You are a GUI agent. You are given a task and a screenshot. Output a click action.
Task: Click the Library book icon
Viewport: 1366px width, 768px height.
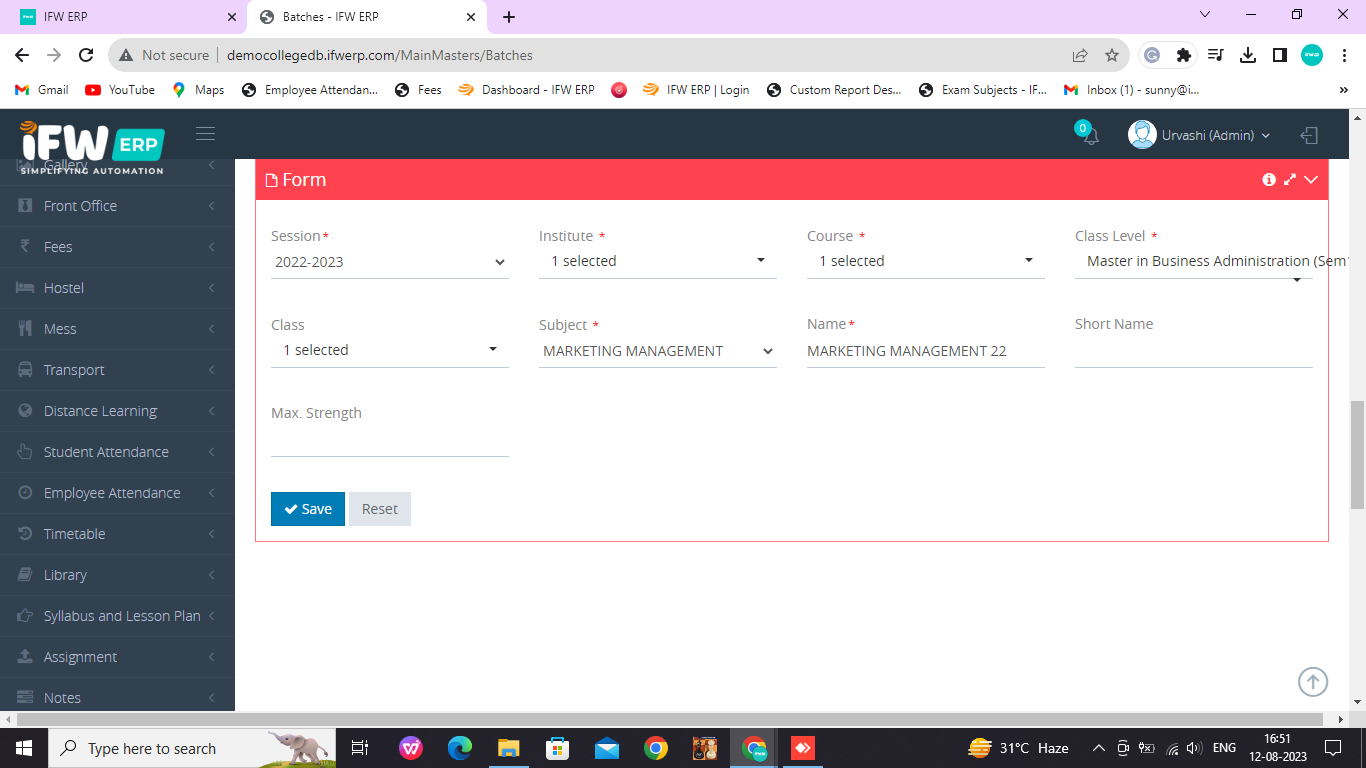25,575
